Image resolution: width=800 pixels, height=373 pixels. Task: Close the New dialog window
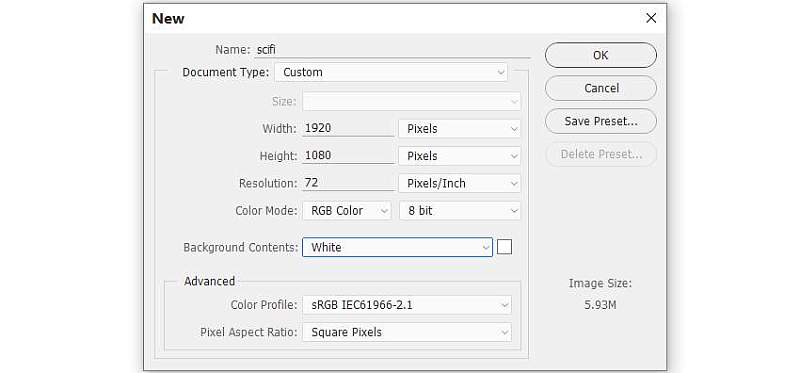pos(651,18)
